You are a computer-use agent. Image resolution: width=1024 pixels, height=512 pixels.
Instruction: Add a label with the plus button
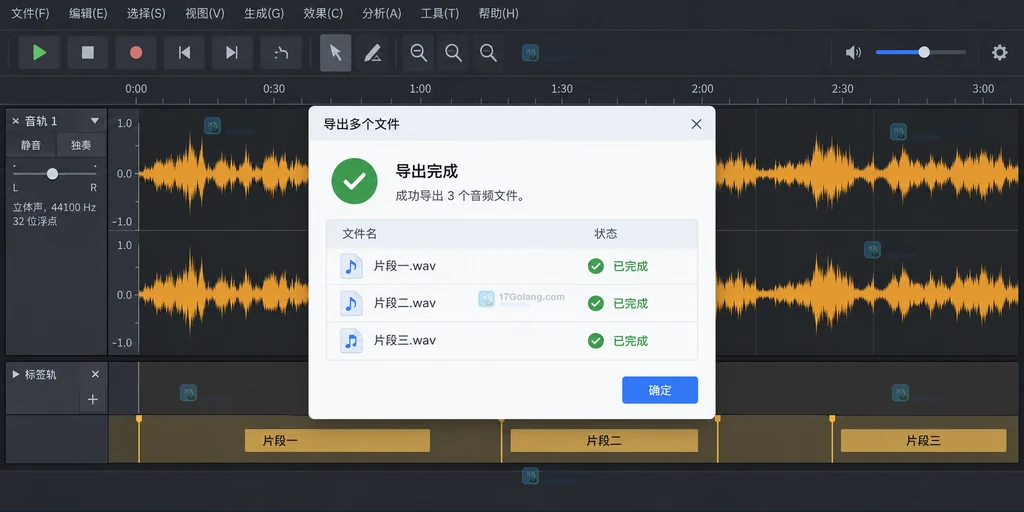tap(93, 399)
